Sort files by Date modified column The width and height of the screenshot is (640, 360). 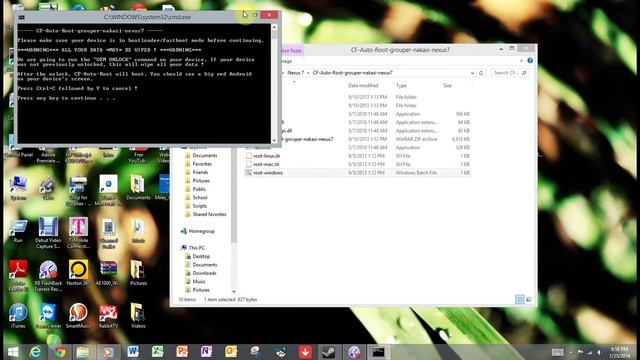click(x=363, y=85)
